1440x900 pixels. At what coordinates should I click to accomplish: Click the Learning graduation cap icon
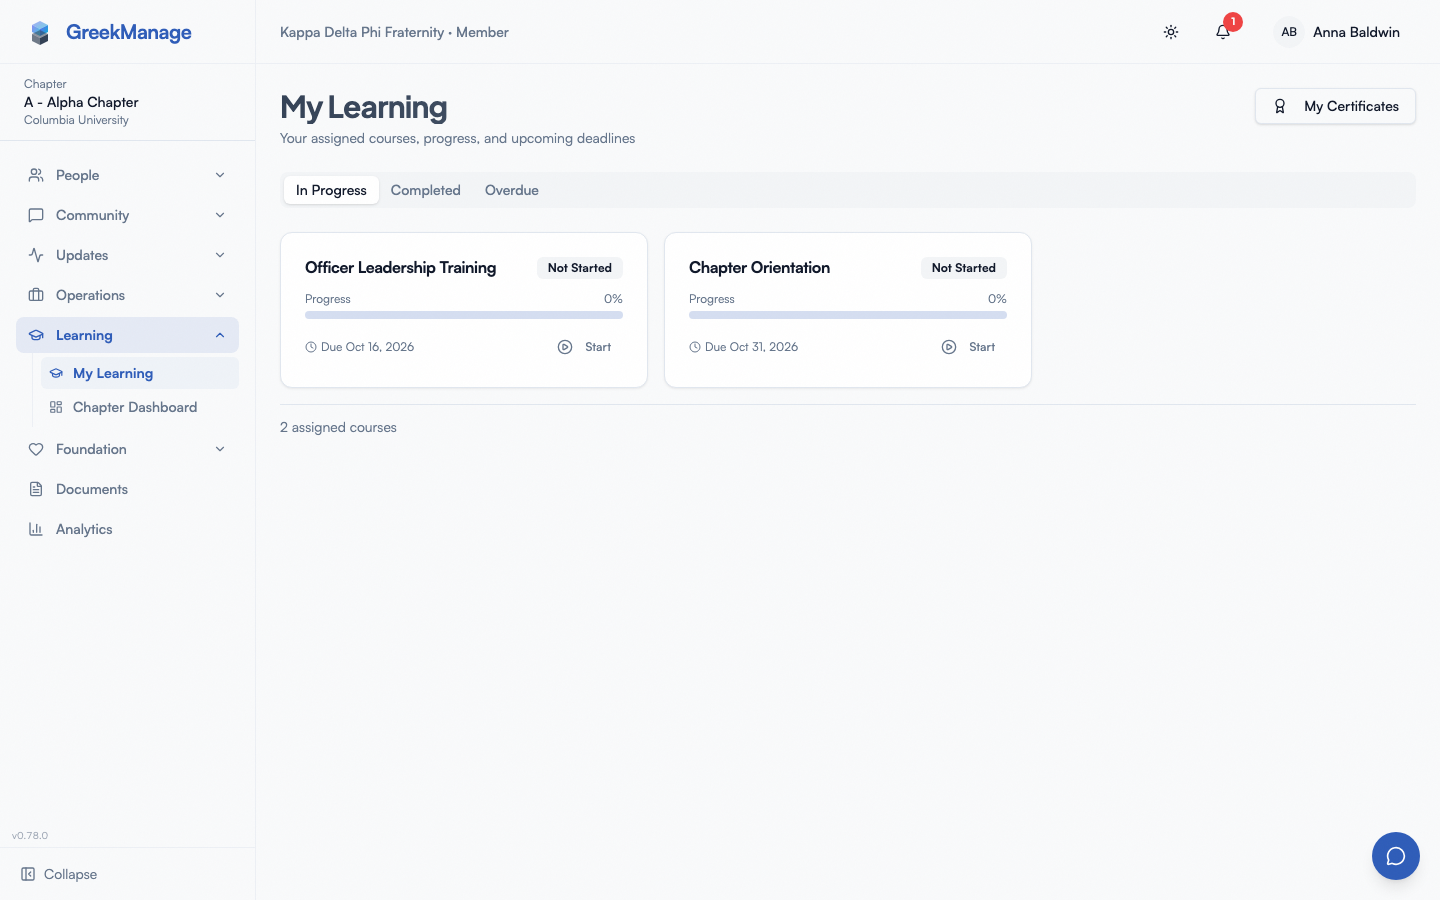pyautogui.click(x=36, y=335)
